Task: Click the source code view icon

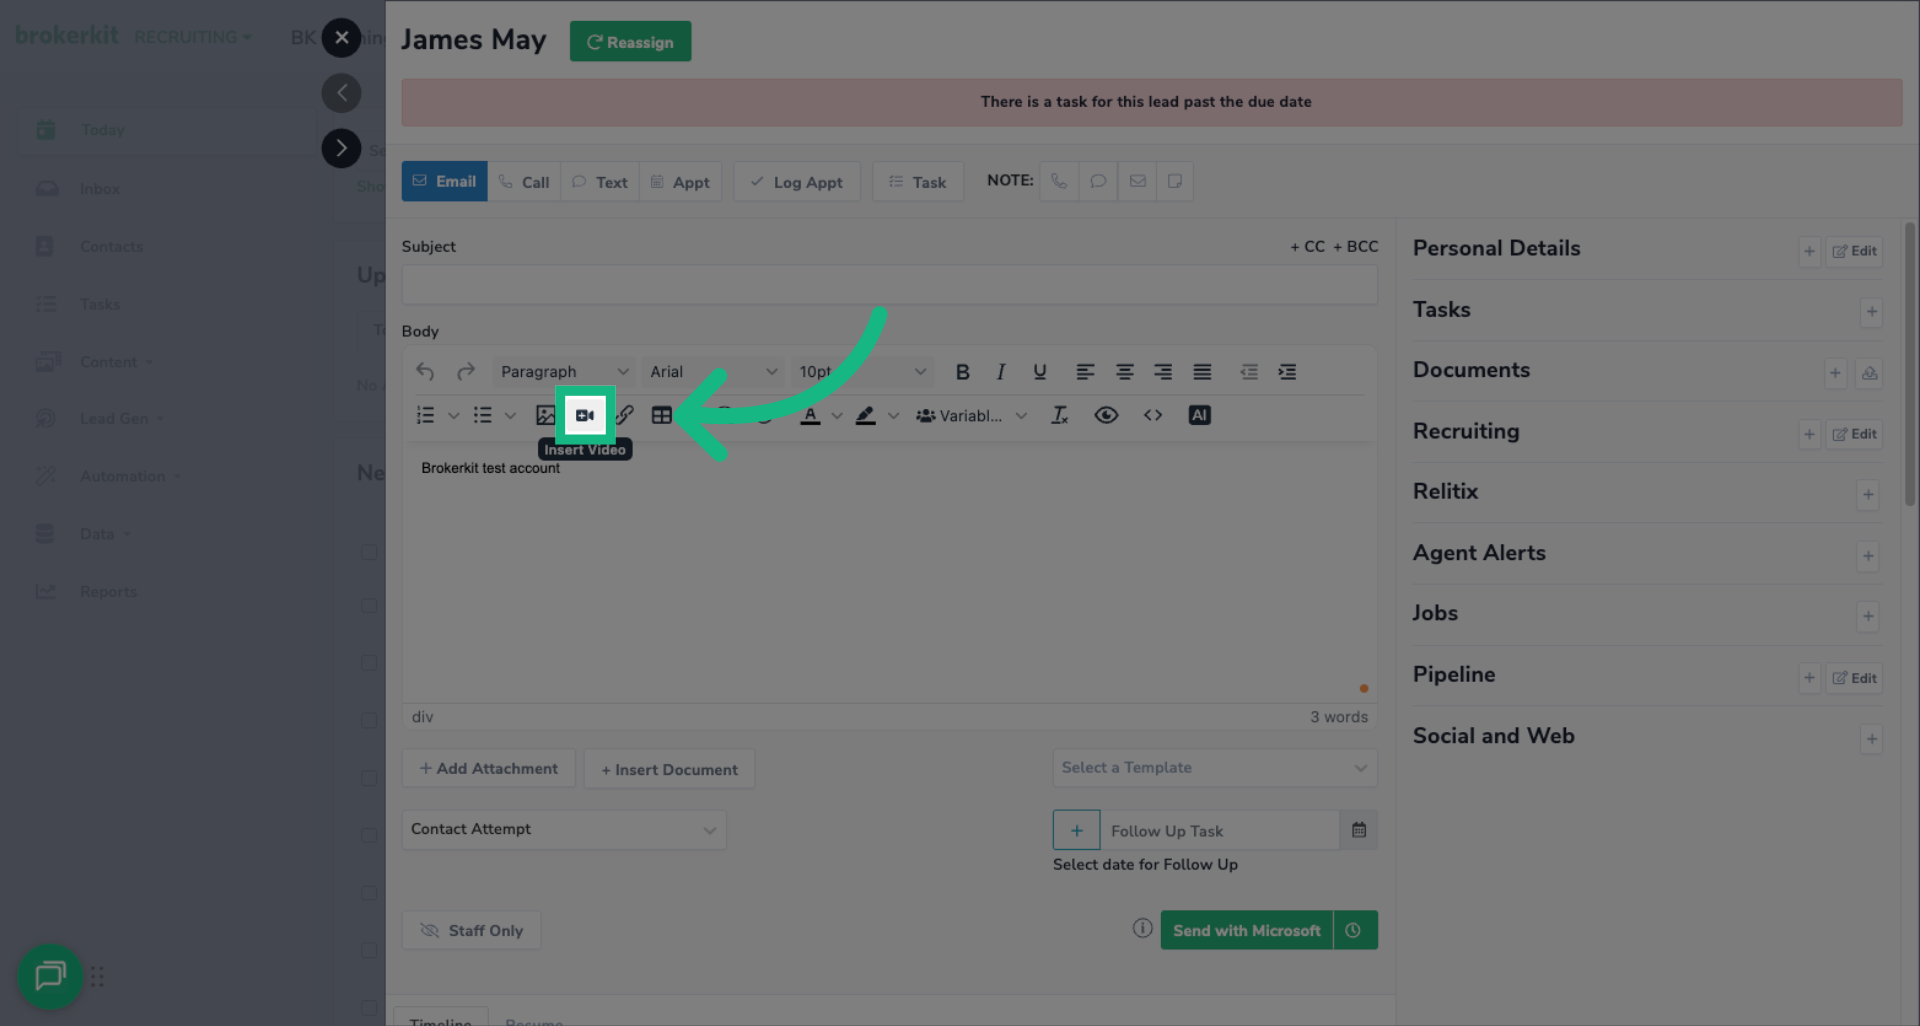Action: click(1152, 414)
